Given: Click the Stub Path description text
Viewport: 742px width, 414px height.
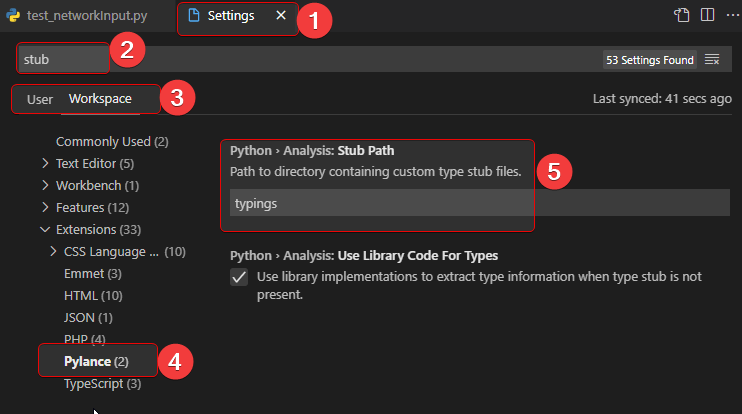Looking at the screenshot, I should 375,171.
